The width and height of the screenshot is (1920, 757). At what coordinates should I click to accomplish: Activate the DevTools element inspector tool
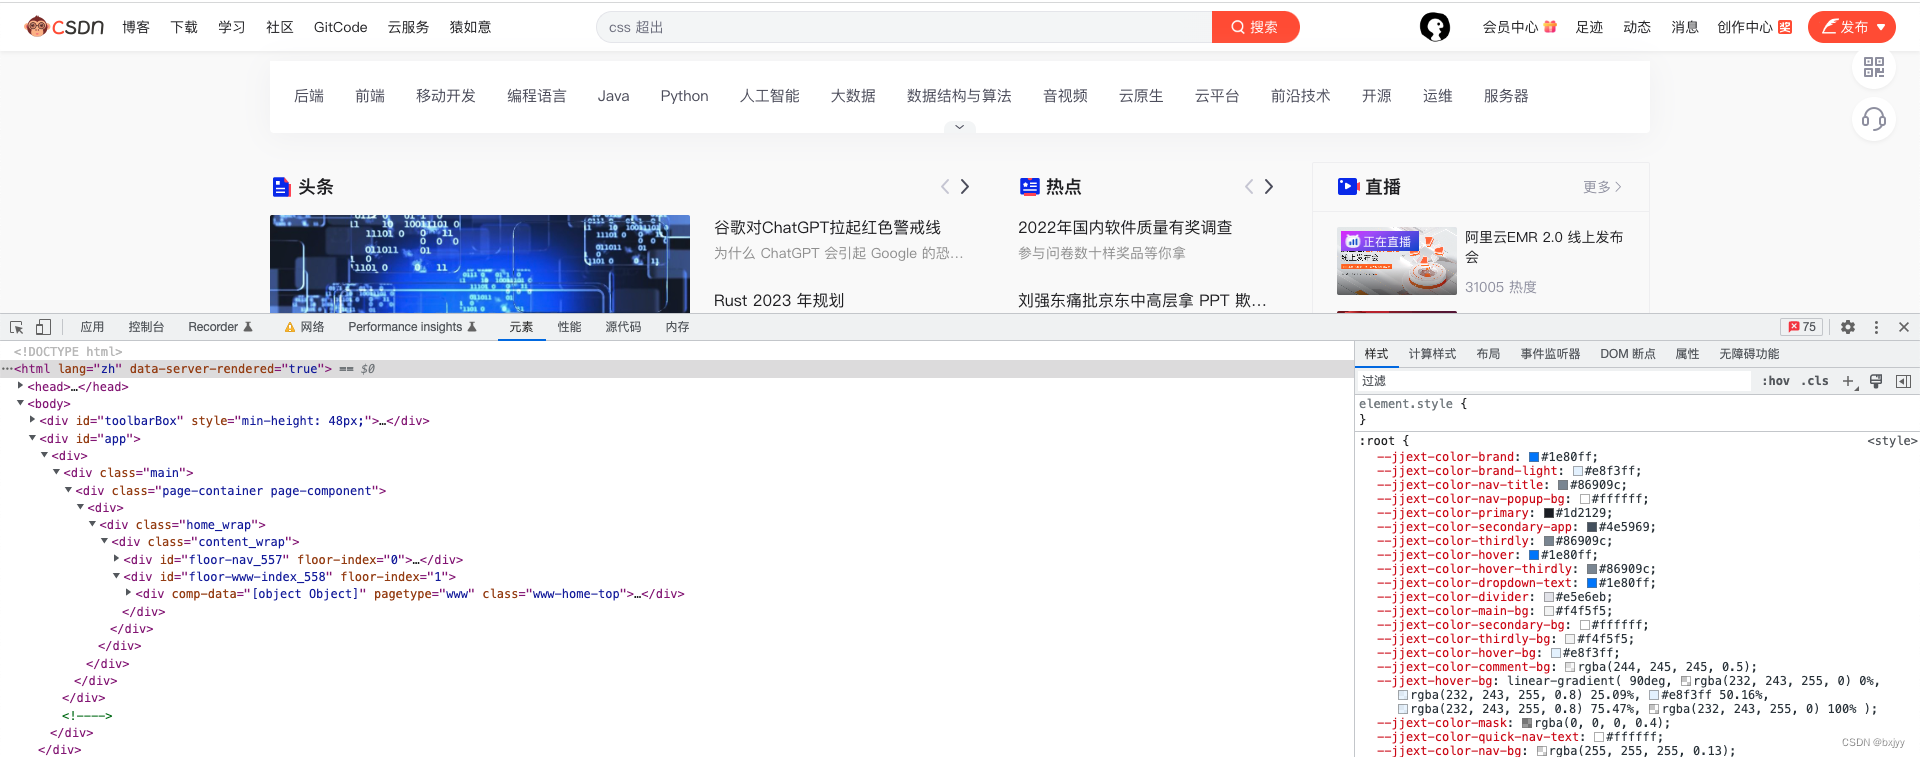click(x=17, y=327)
